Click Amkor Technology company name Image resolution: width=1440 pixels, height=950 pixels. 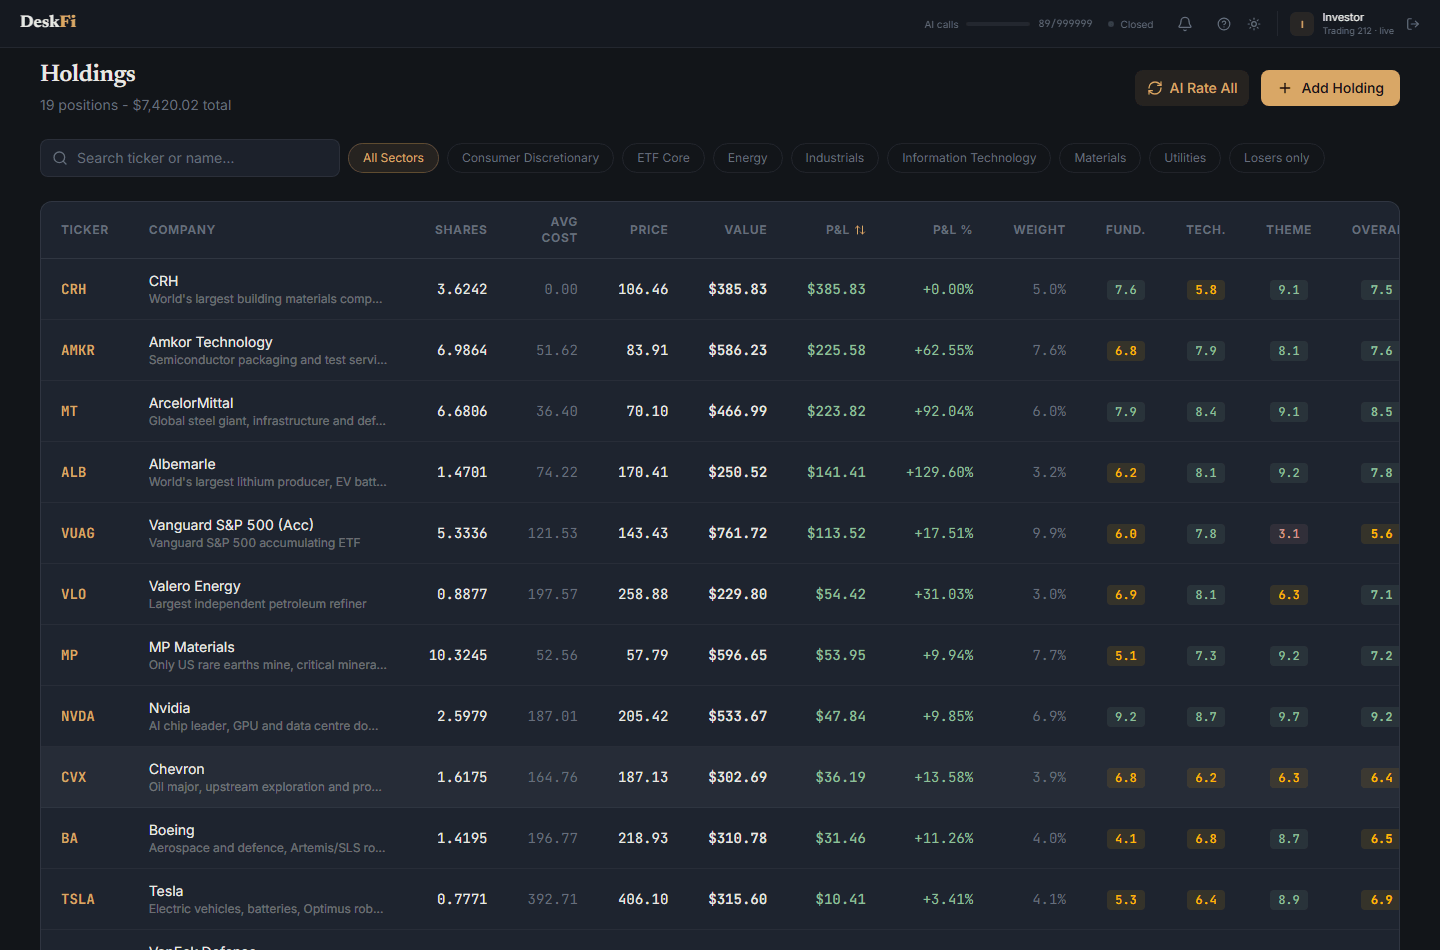click(210, 342)
